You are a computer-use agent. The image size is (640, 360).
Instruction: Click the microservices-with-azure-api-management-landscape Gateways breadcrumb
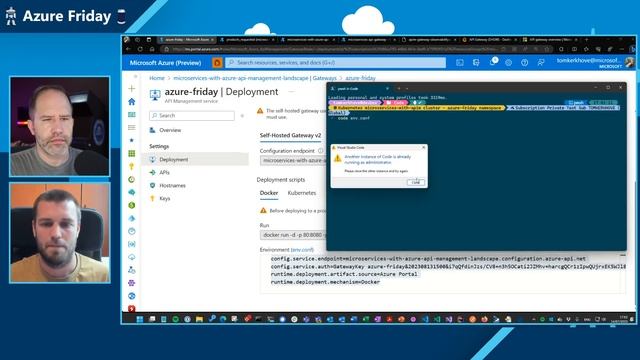click(x=255, y=78)
